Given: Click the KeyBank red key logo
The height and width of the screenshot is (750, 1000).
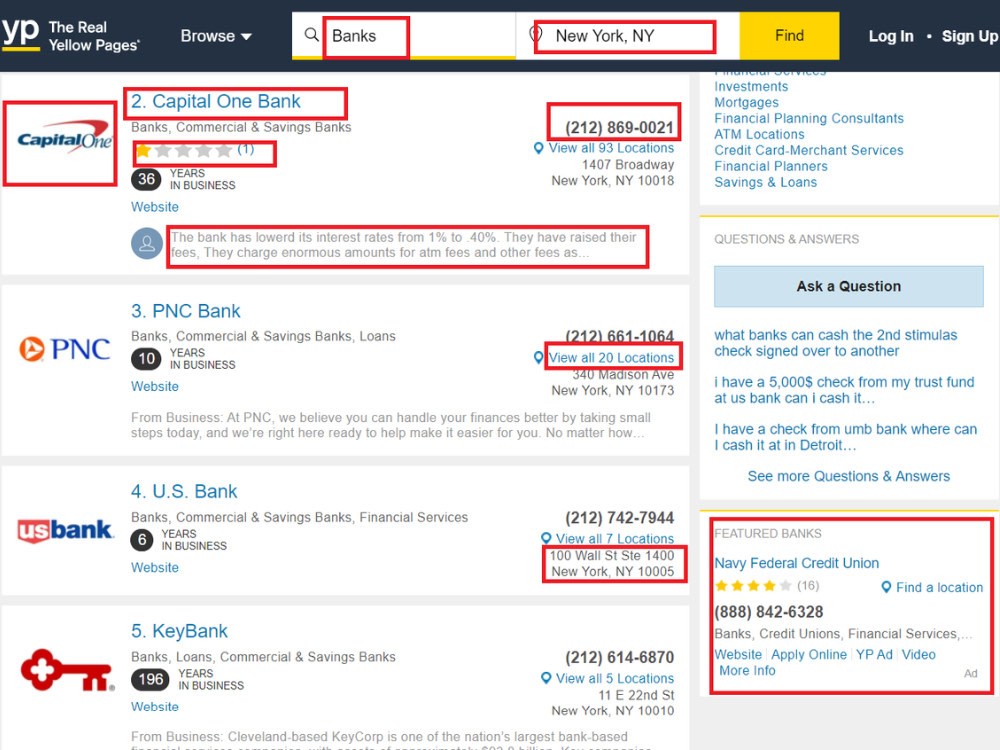Looking at the screenshot, I should coord(68,670).
